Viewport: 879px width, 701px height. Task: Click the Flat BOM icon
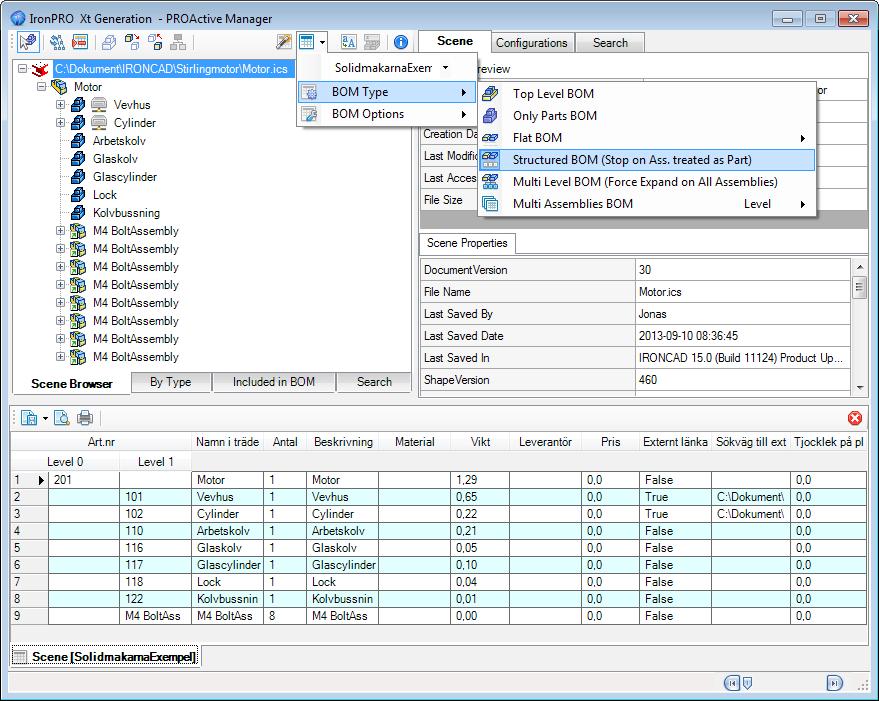[x=490, y=138]
